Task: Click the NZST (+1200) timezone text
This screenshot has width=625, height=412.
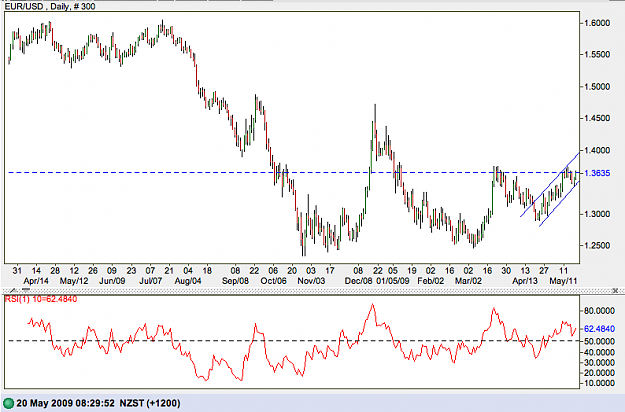Action: [x=150, y=403]
